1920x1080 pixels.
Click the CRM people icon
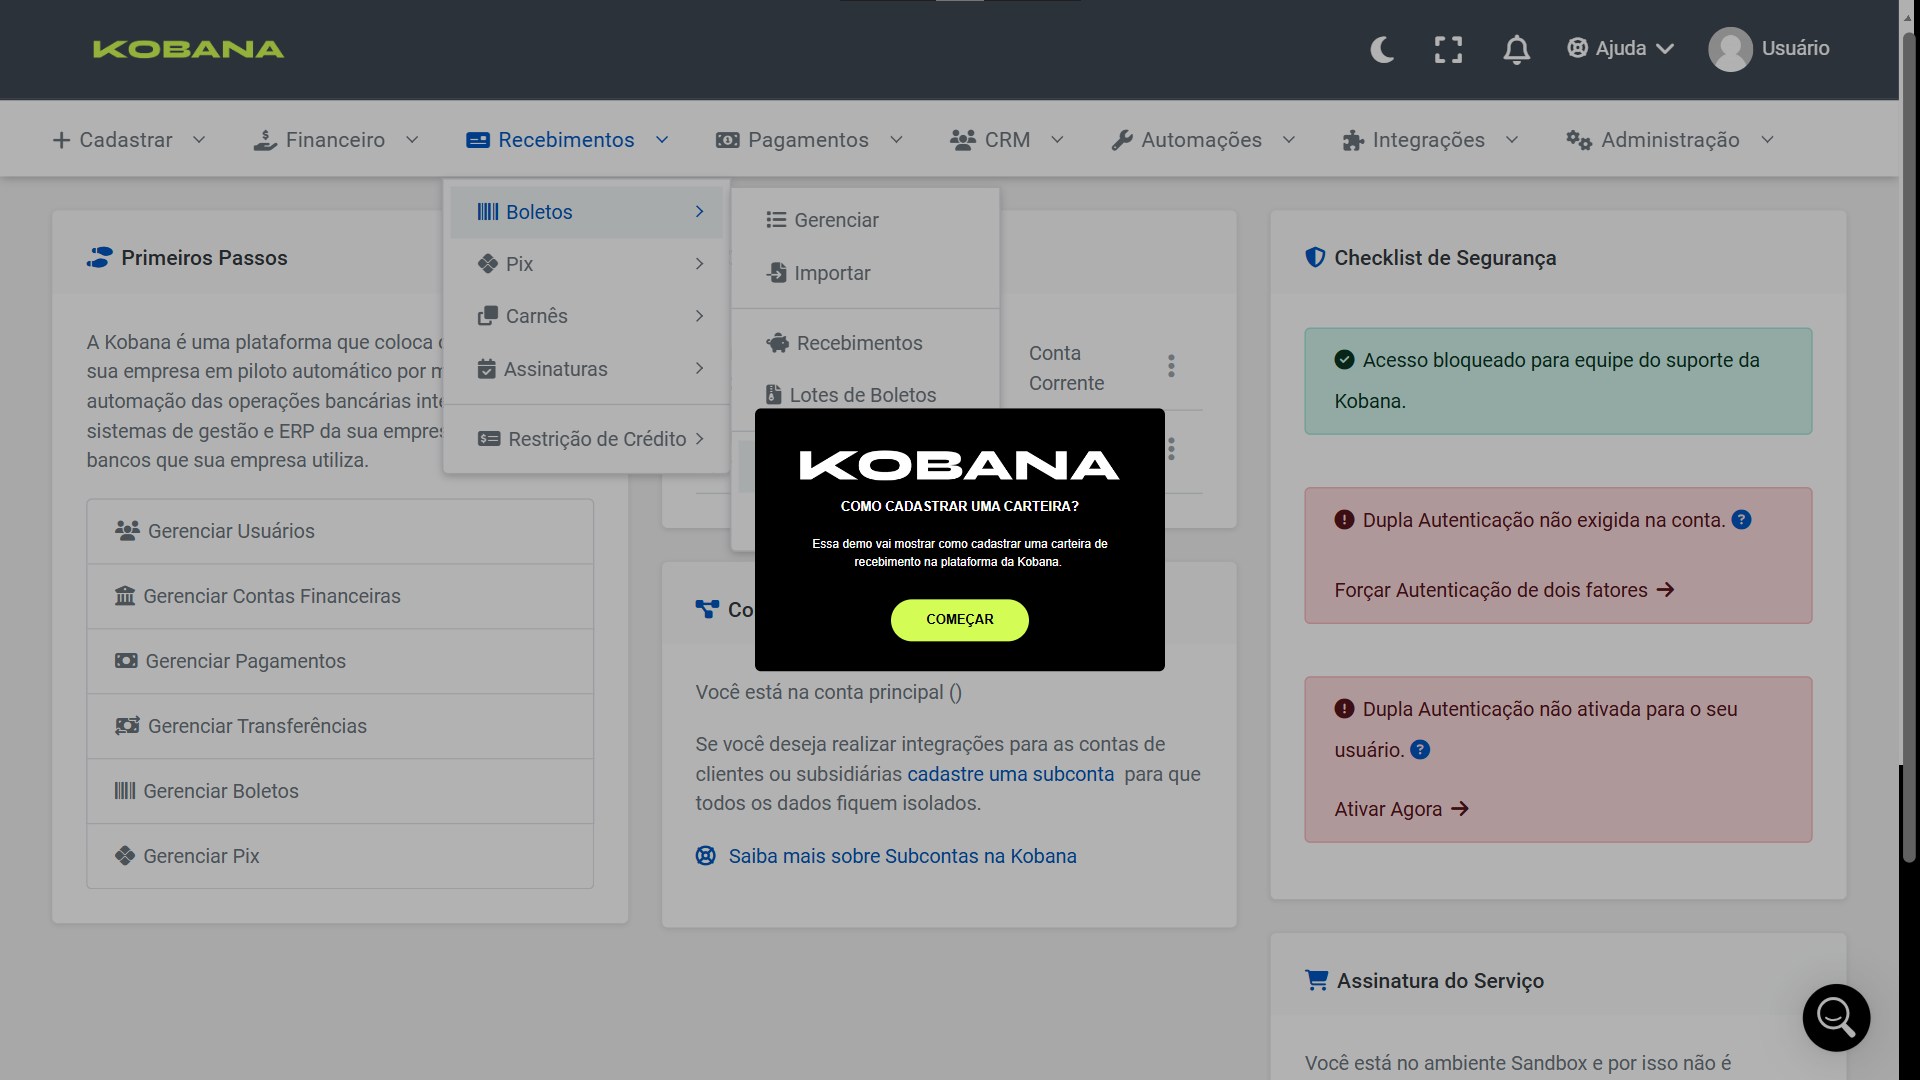point(962,140)
